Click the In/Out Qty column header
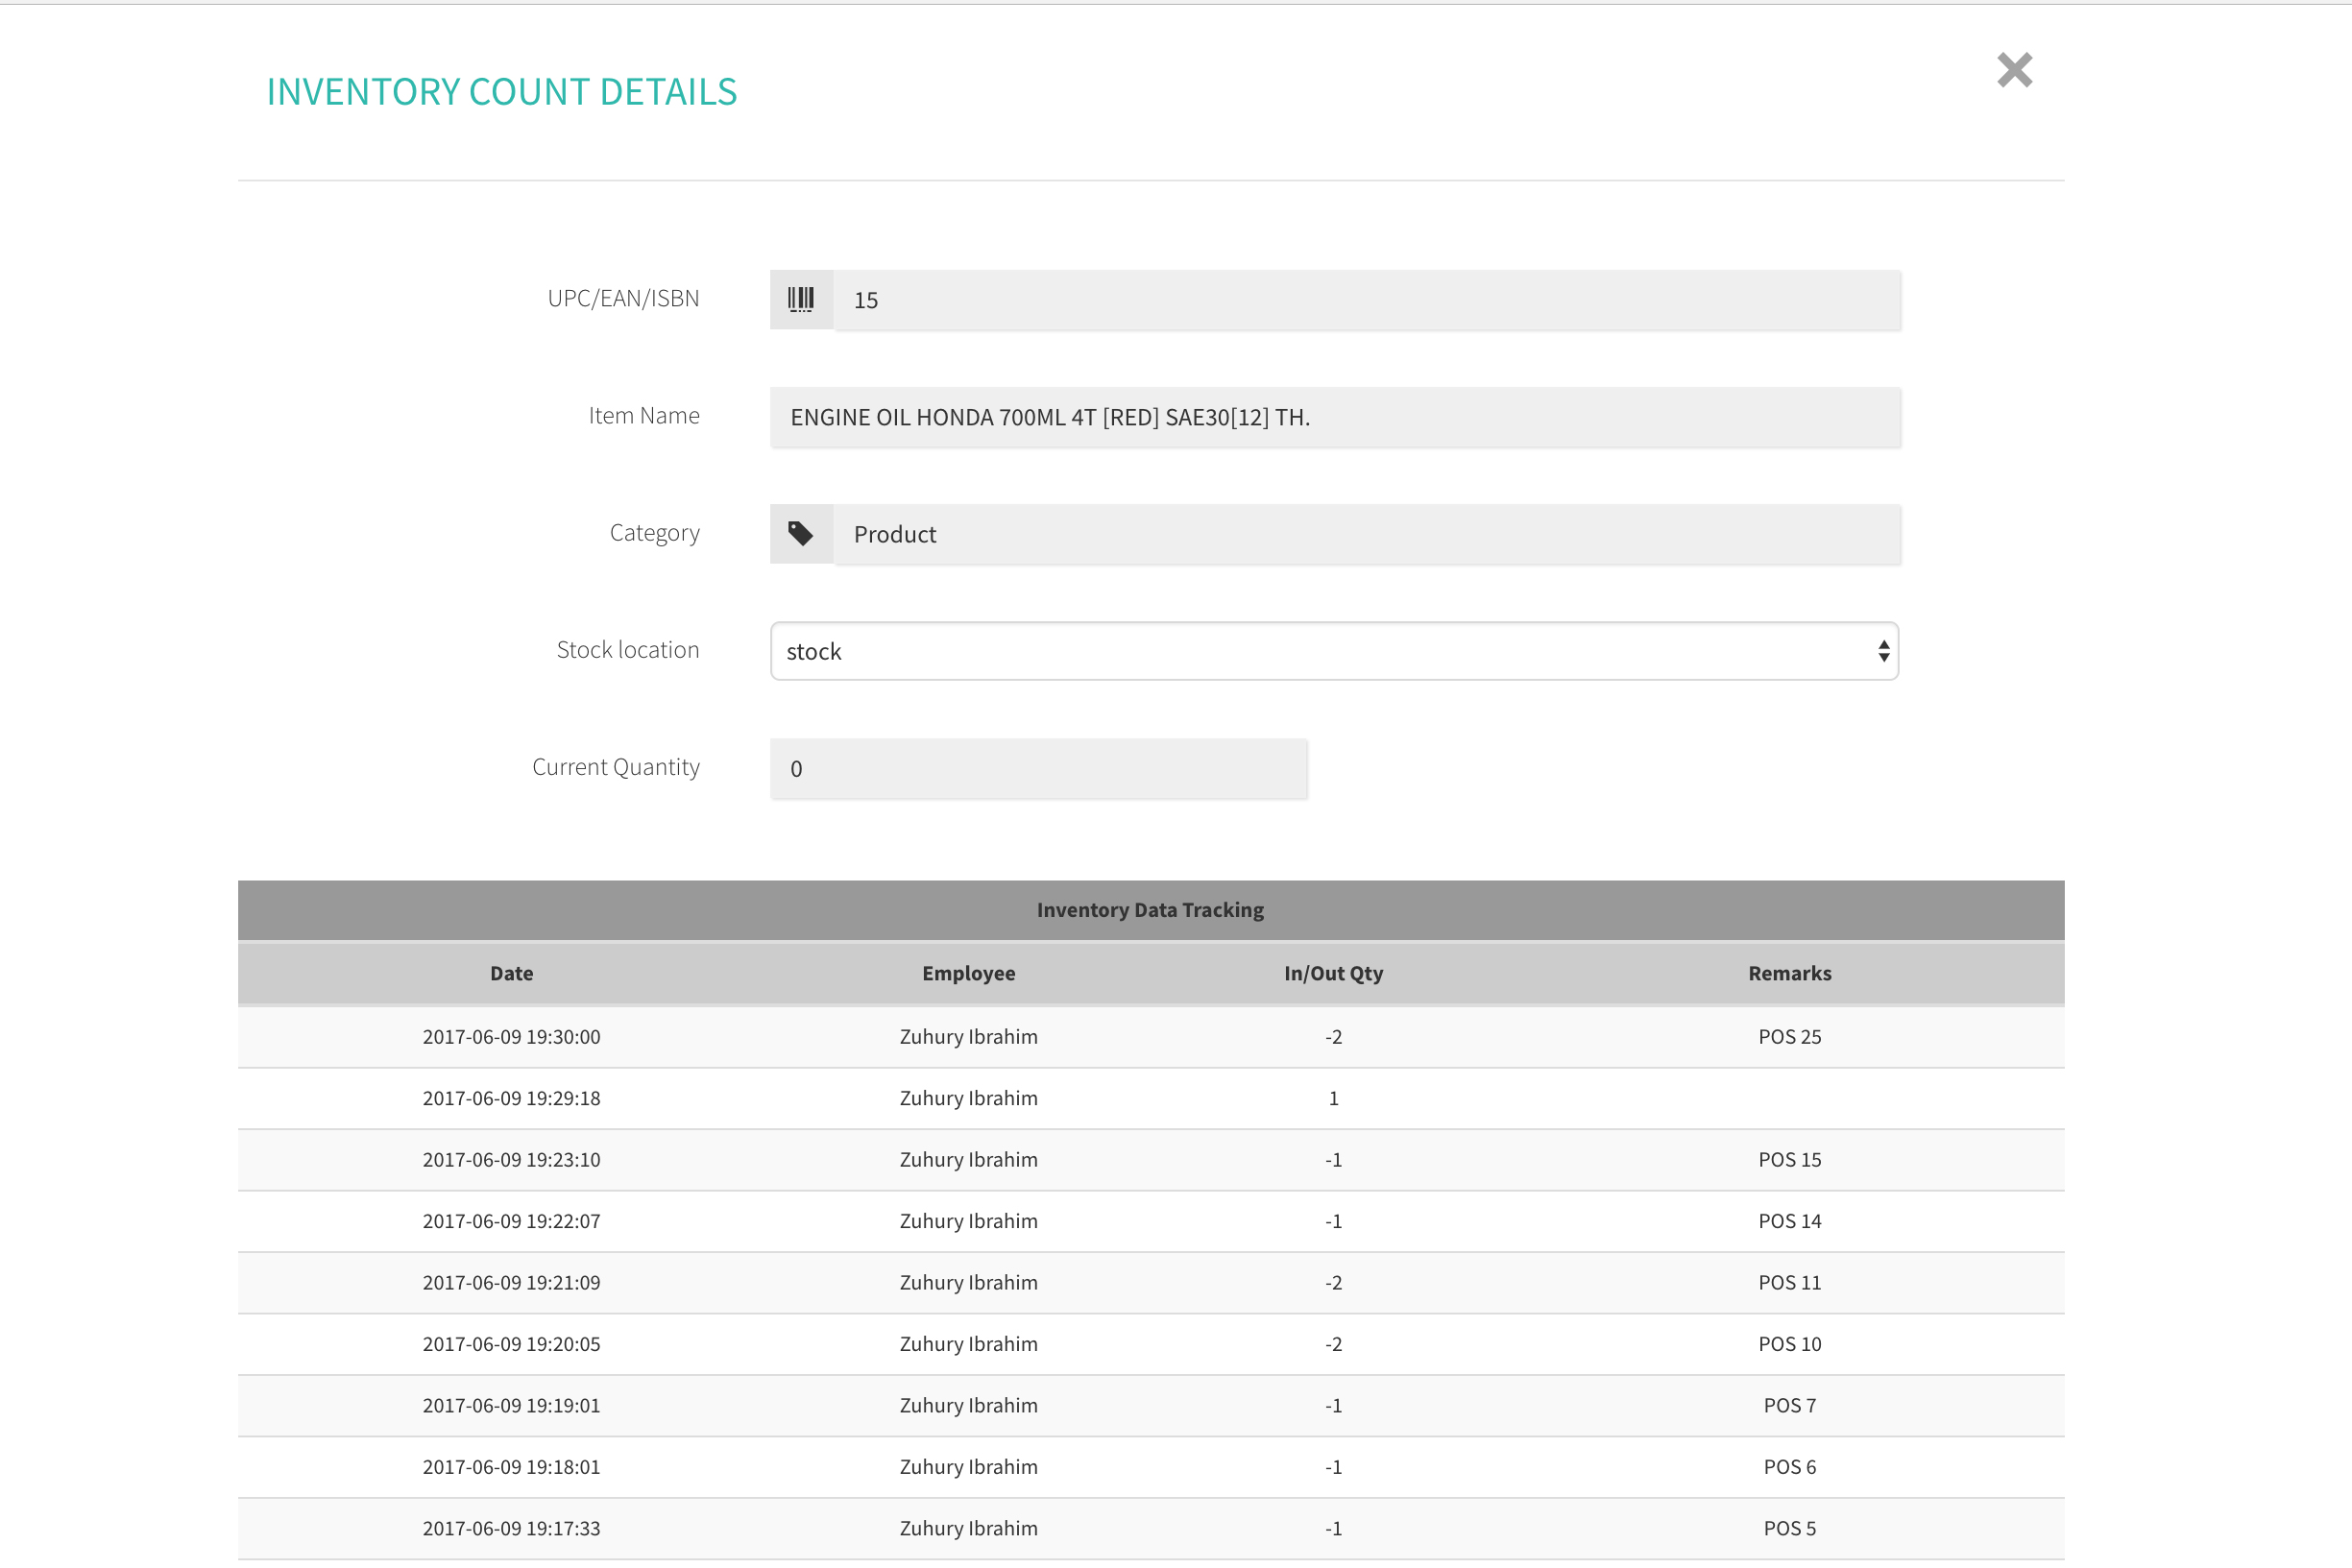 pyautogui.click(x=1333, y=973)
